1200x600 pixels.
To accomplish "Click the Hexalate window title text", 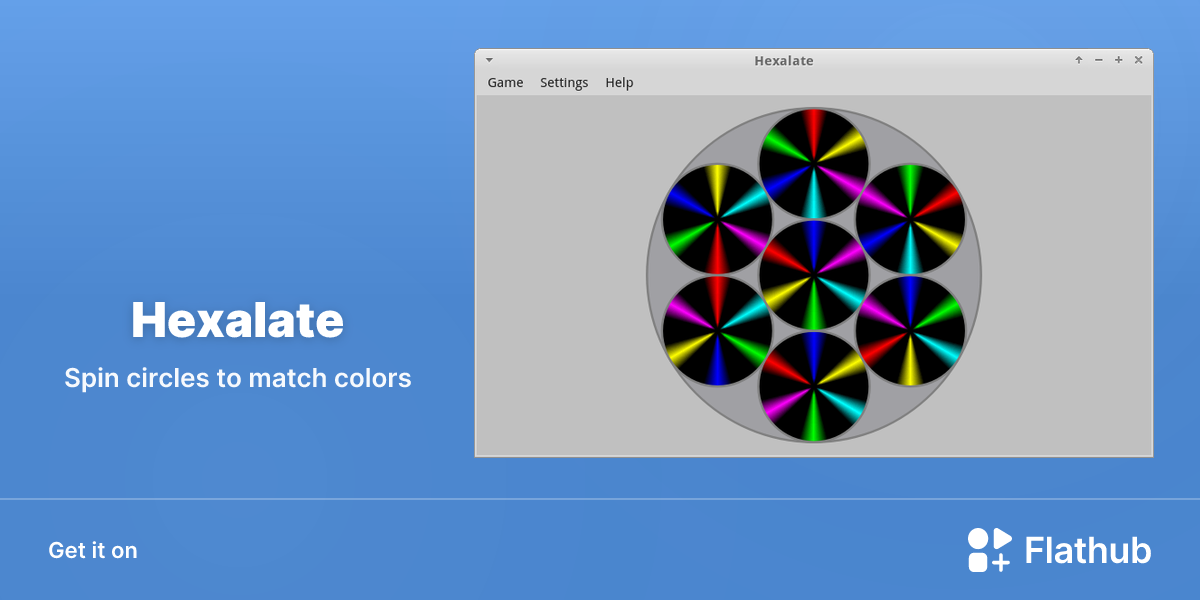I will click(784, 61).
